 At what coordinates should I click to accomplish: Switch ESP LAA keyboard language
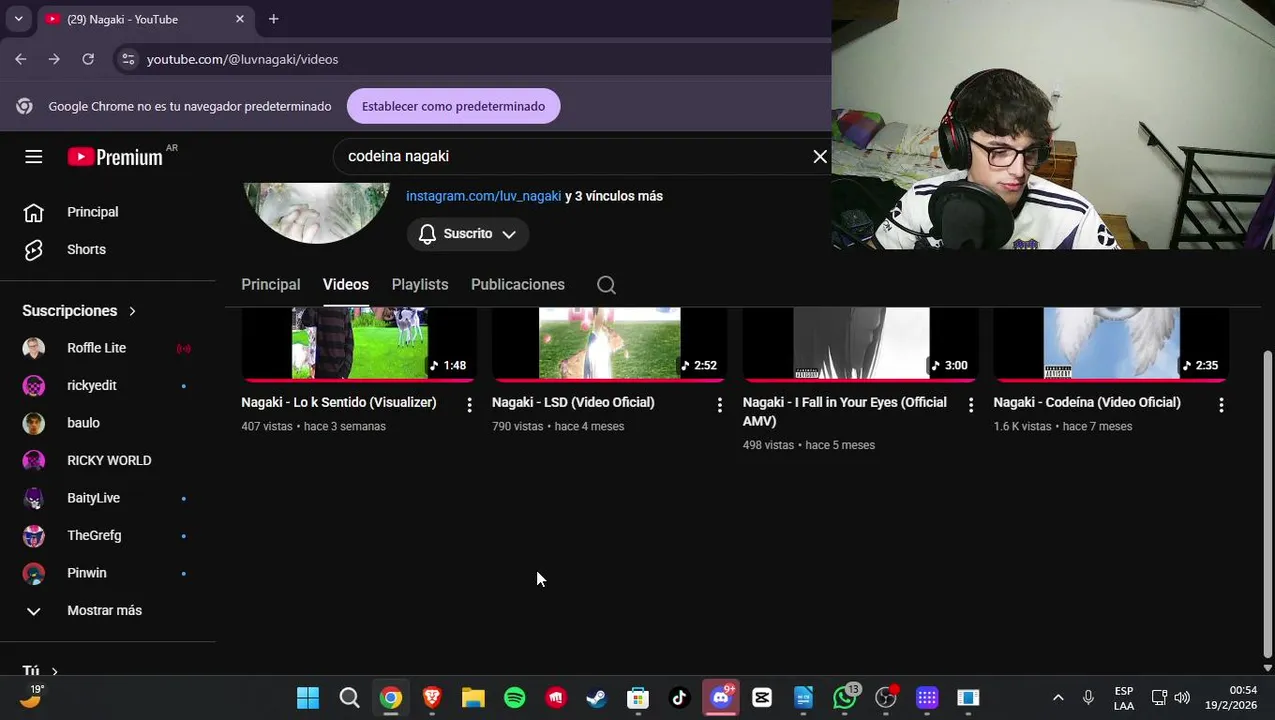click(x=1124, y=698)
